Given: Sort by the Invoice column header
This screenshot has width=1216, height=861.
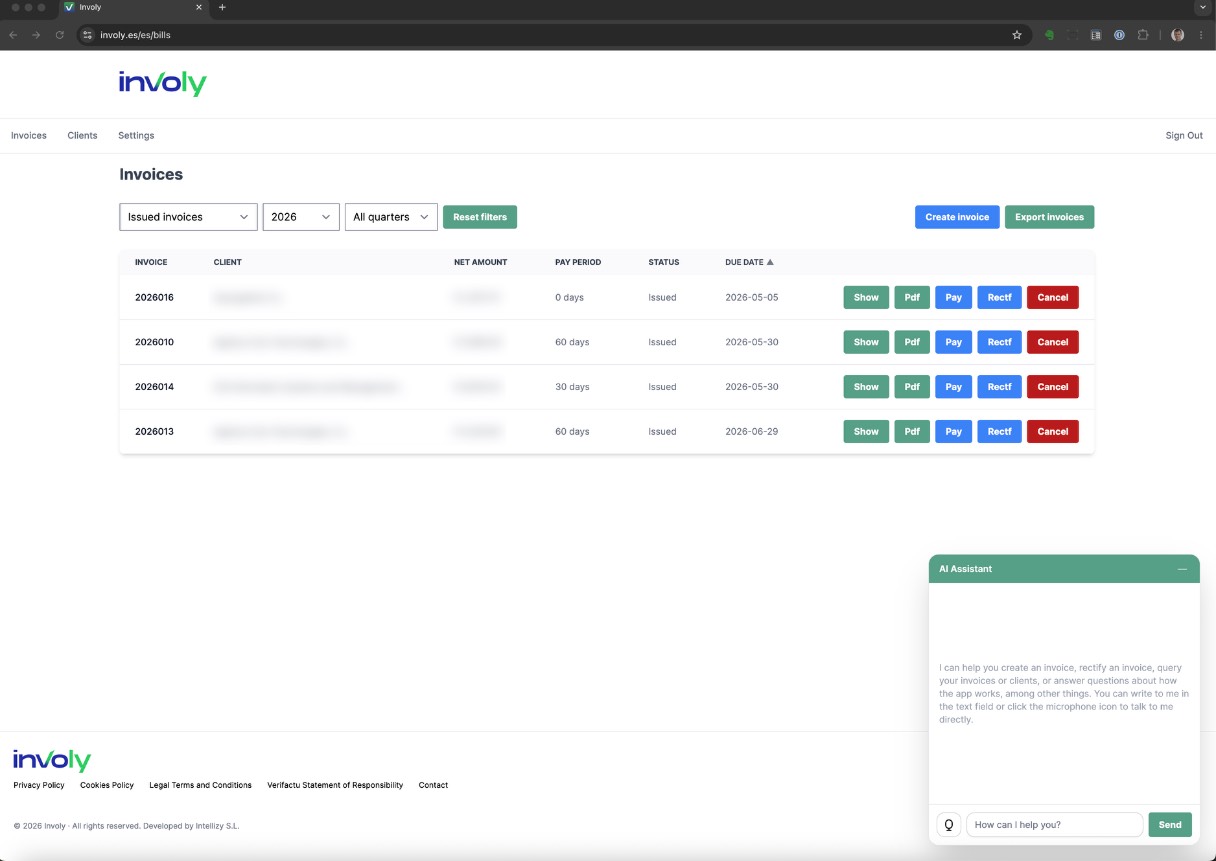Looking at the screenshot, I should coord(151,262).
